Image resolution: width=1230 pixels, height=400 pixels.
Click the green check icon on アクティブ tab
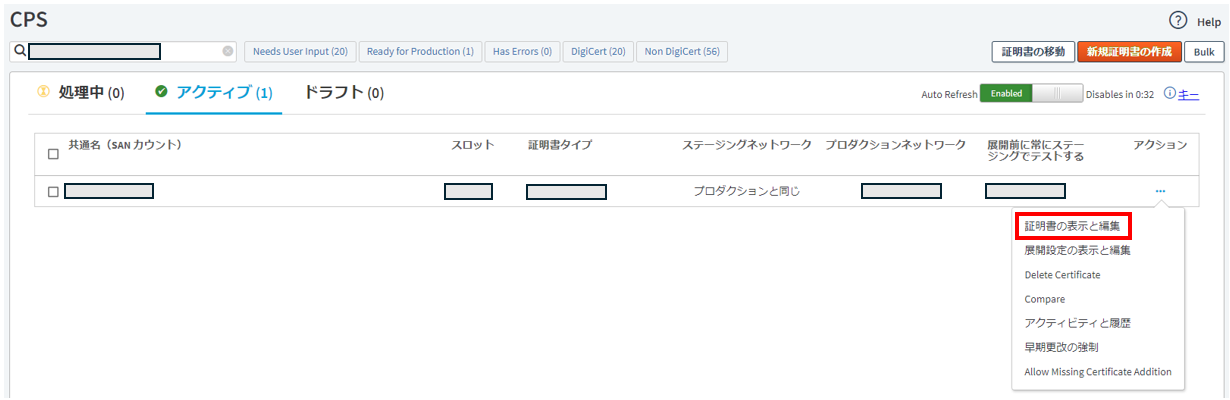(x=161, y=93)
